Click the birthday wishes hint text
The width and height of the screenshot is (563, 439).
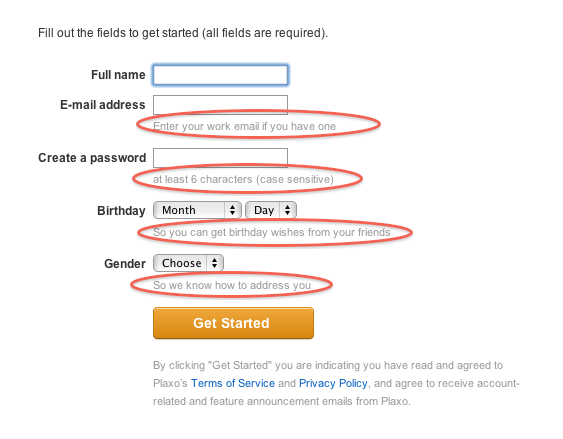point(272,232)
